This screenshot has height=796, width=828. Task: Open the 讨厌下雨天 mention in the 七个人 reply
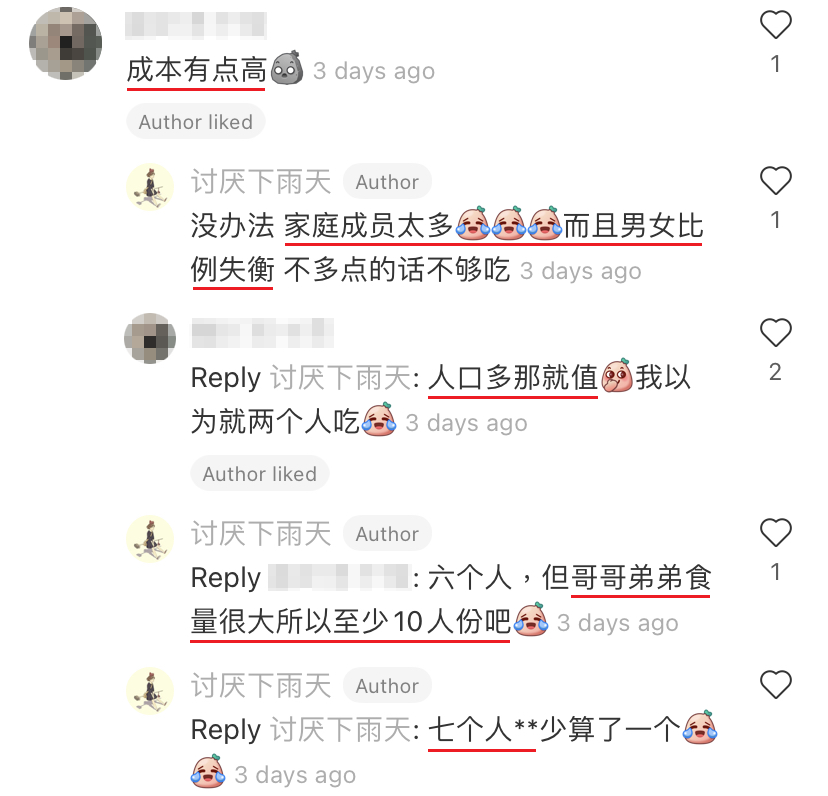(x=341, y=730)
